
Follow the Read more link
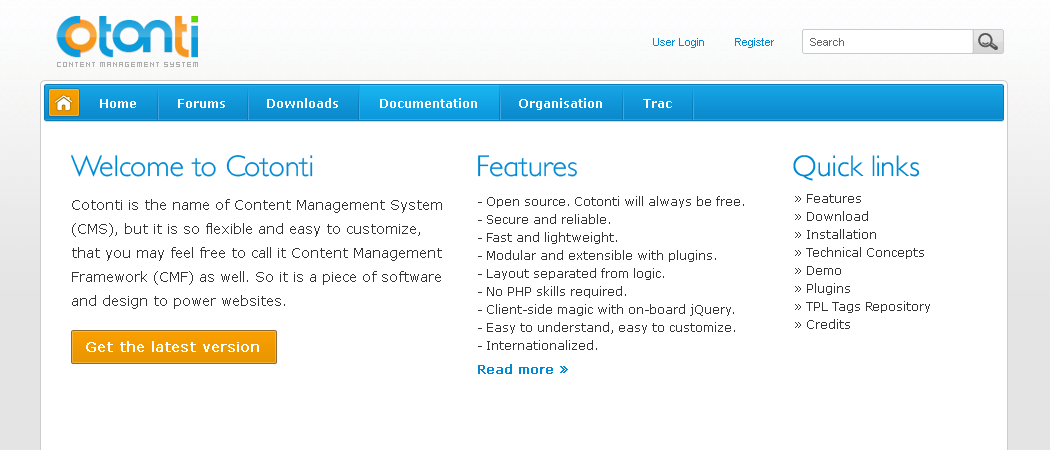[x=522, y=370]
